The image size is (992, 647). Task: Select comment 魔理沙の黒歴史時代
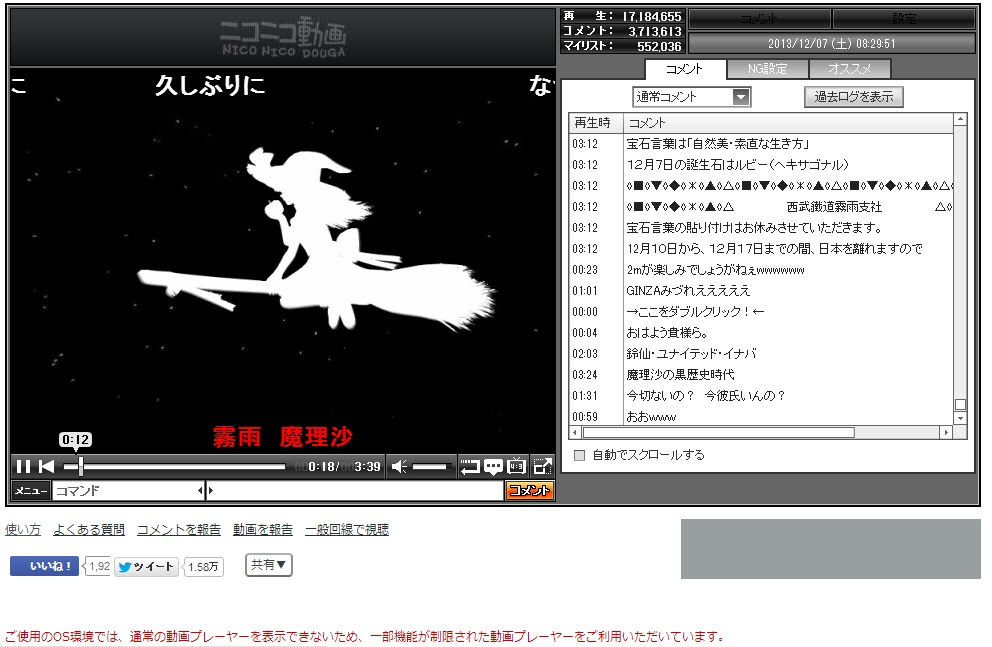pos(761,374)
